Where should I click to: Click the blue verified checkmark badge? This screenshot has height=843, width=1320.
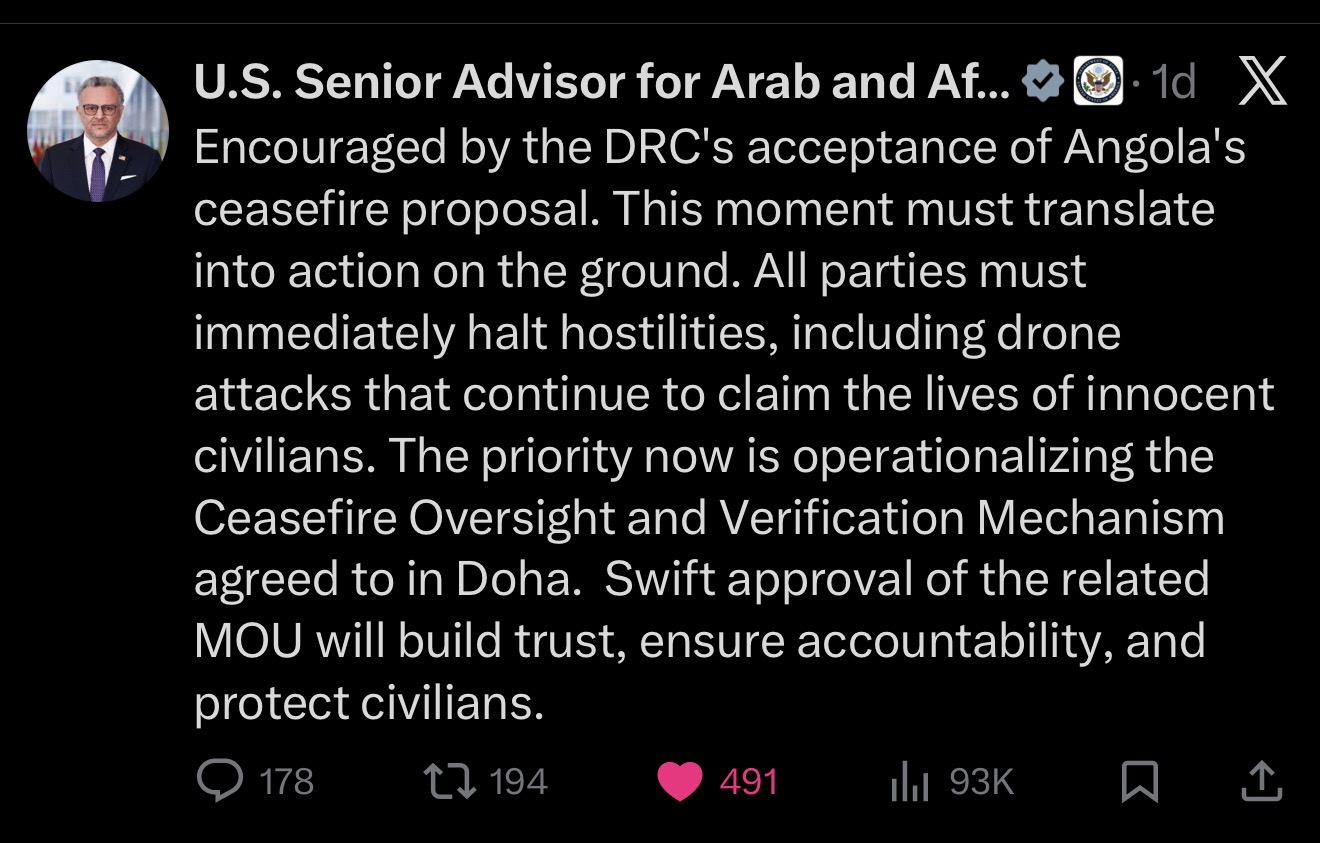click(x=1045, y=83)
